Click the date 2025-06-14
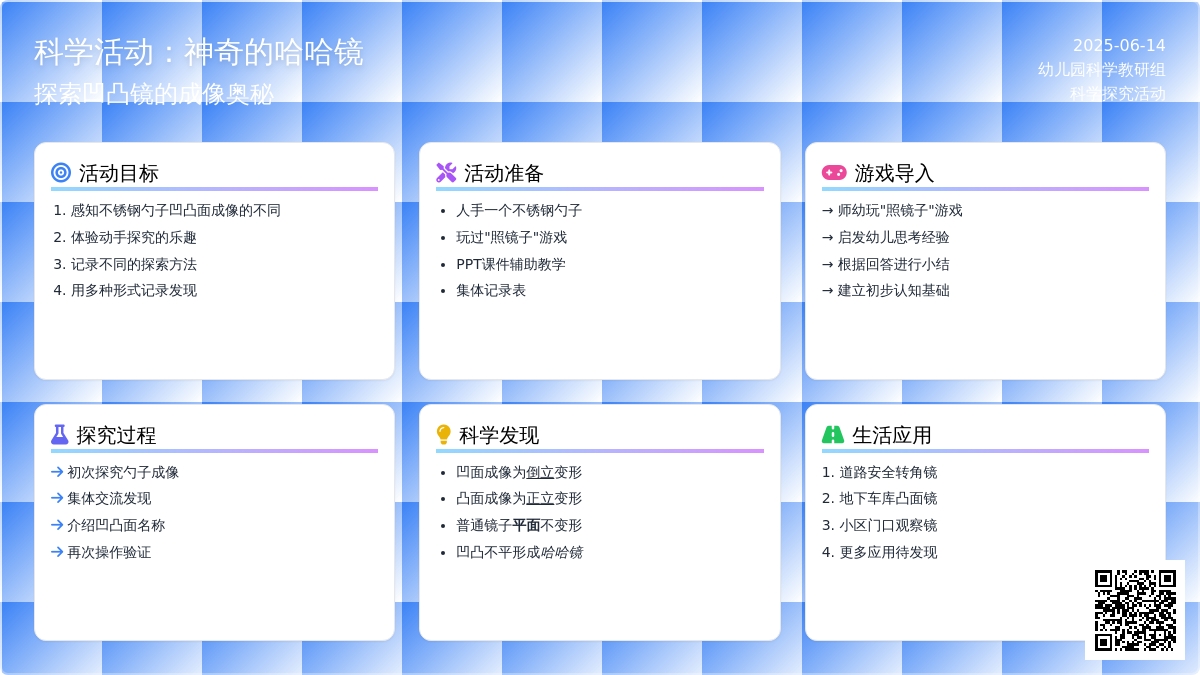 click(1119, 46)
